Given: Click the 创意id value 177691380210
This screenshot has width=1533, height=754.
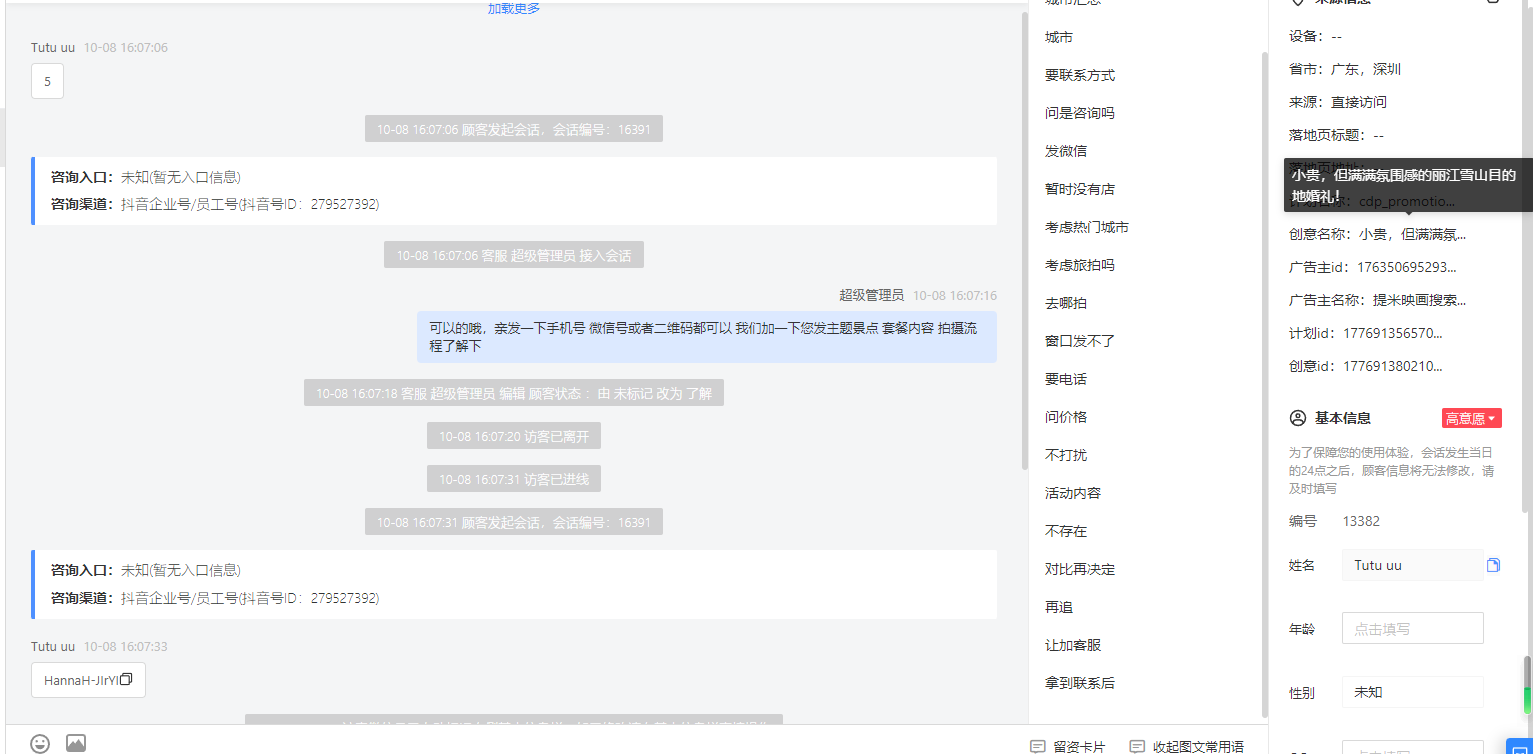Looking at the screenshot, I should 1392,366.
